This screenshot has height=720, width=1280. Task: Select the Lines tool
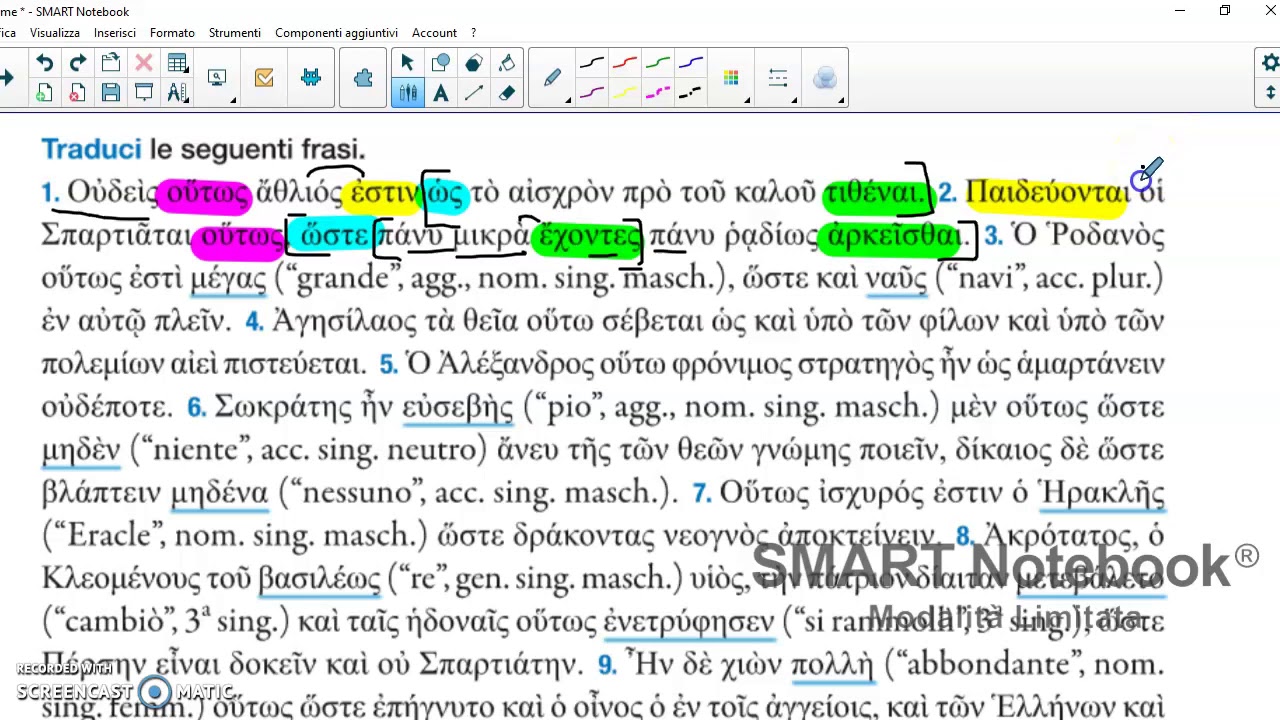click(x=474, y=93)
